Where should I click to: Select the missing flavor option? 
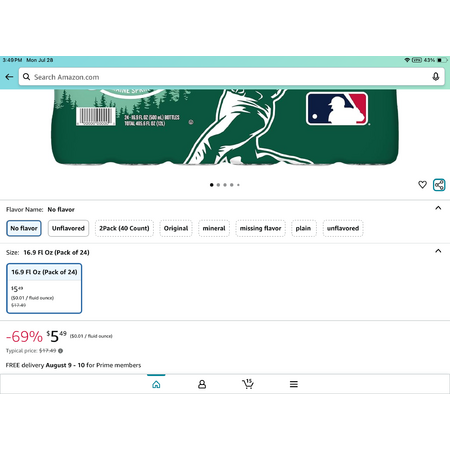[x=261, y=228]
